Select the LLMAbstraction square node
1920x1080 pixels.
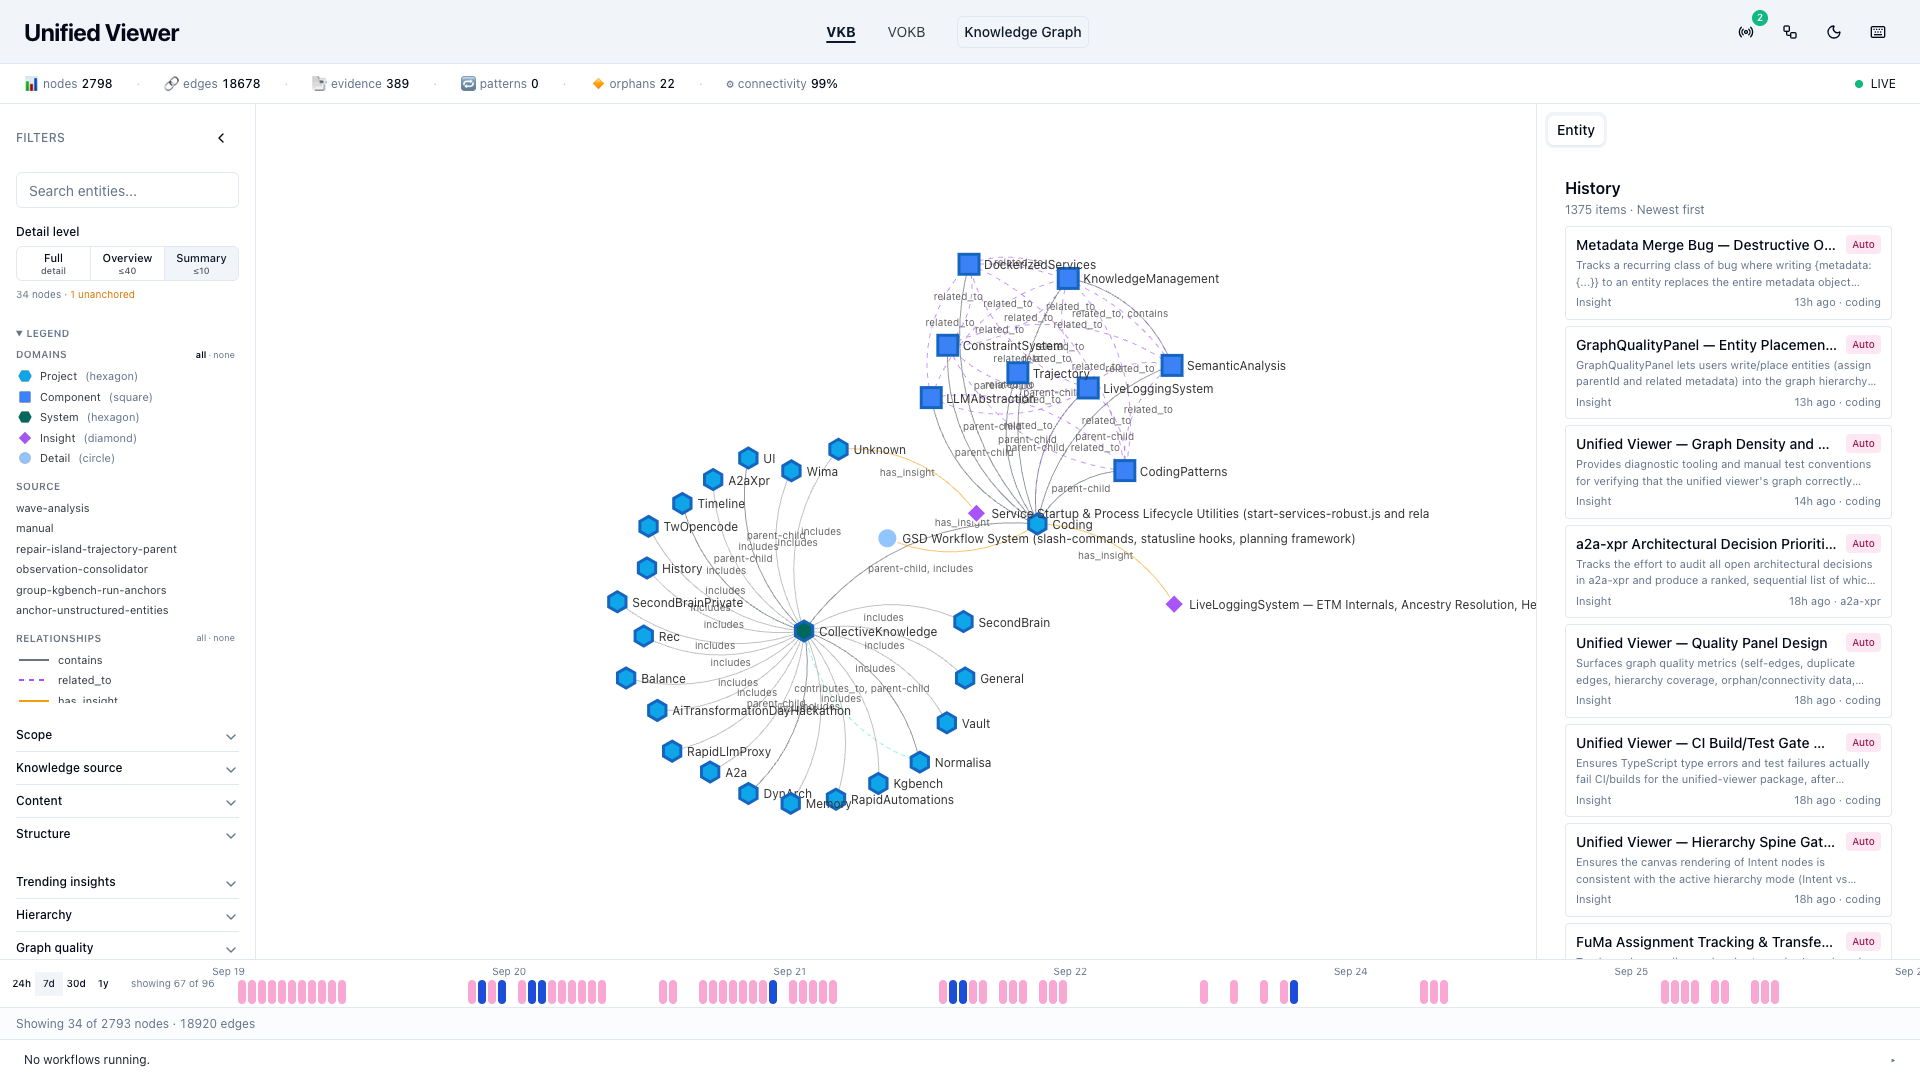coord(931,398)
